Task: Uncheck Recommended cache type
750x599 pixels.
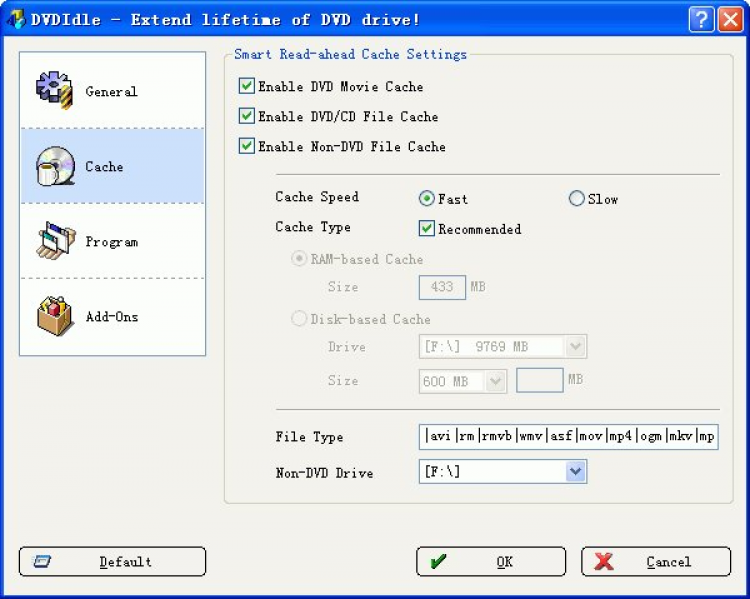Action: click(x=427, y=228)
